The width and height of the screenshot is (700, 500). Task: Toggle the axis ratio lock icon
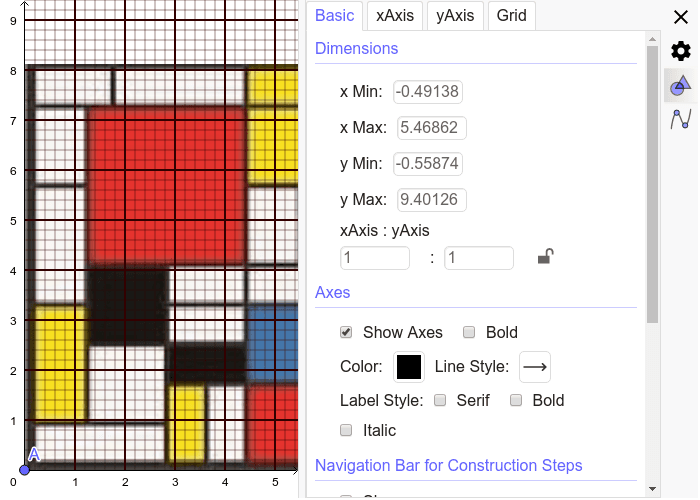pyautogui.click(x=545, y=257)
